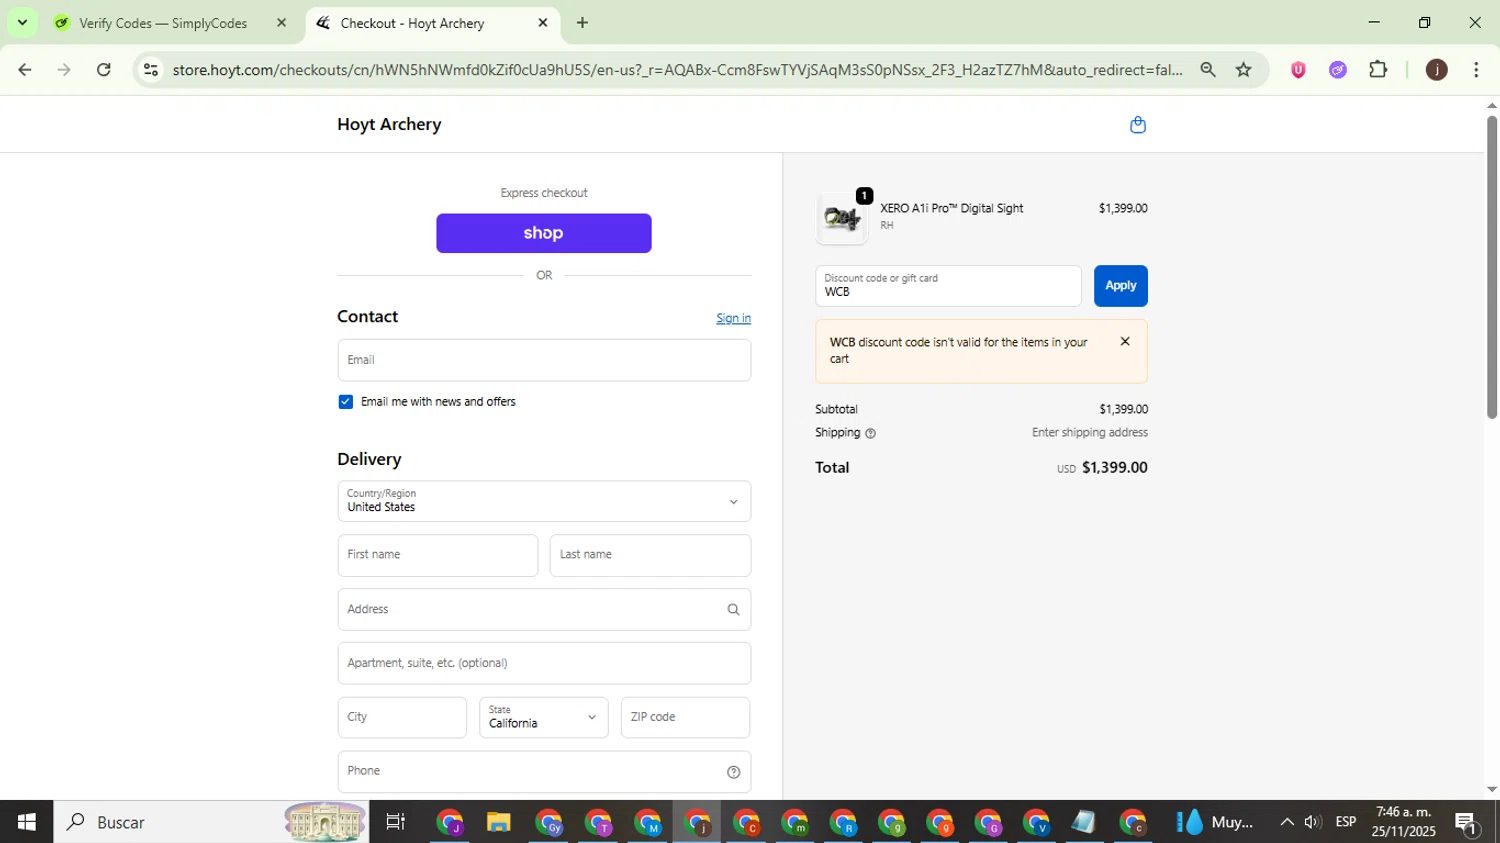Focus the ZIP code field
1500x843 pixels.
tap(685, 718)
